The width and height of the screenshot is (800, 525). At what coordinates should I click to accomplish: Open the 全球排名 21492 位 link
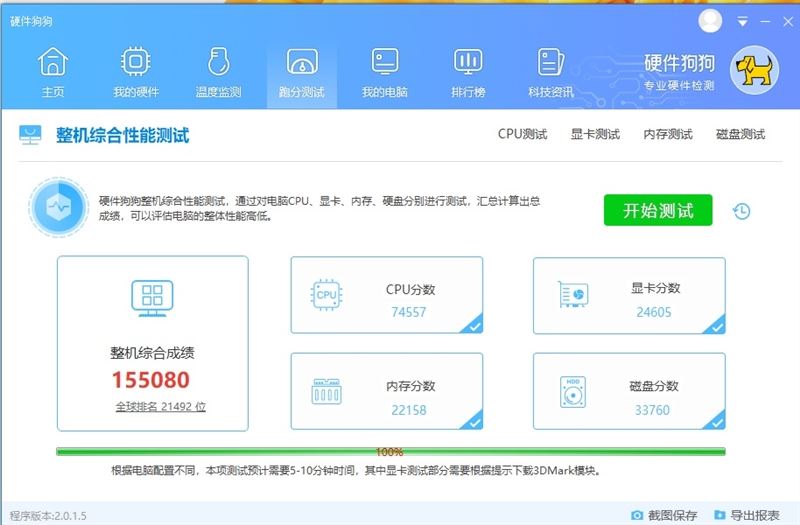point(160,406)
